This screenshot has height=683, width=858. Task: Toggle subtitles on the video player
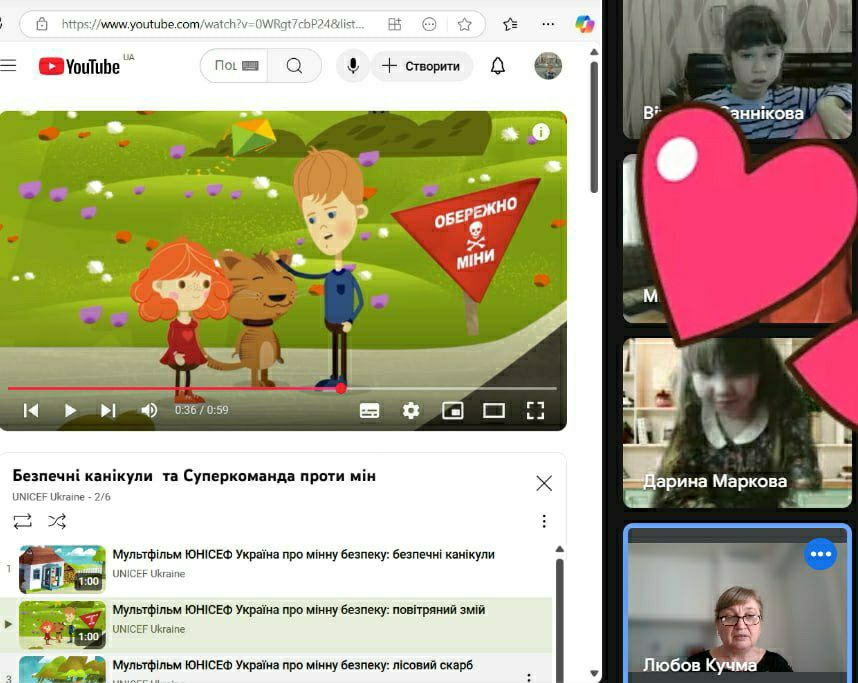pos(369,410)
